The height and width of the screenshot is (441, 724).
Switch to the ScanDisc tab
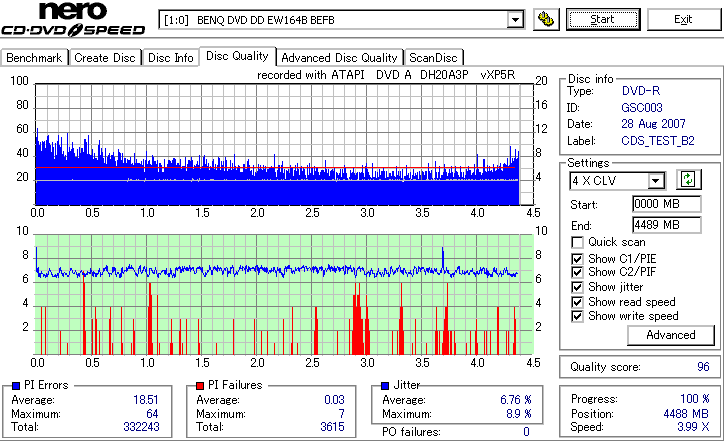pos(433,58)
